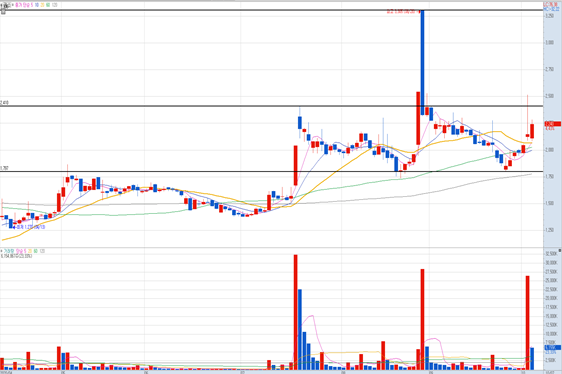The width and height of the screenshot is (562, 374).
Task: Click the 1.500 label on the price axis
Action: (x=549, y=203)
